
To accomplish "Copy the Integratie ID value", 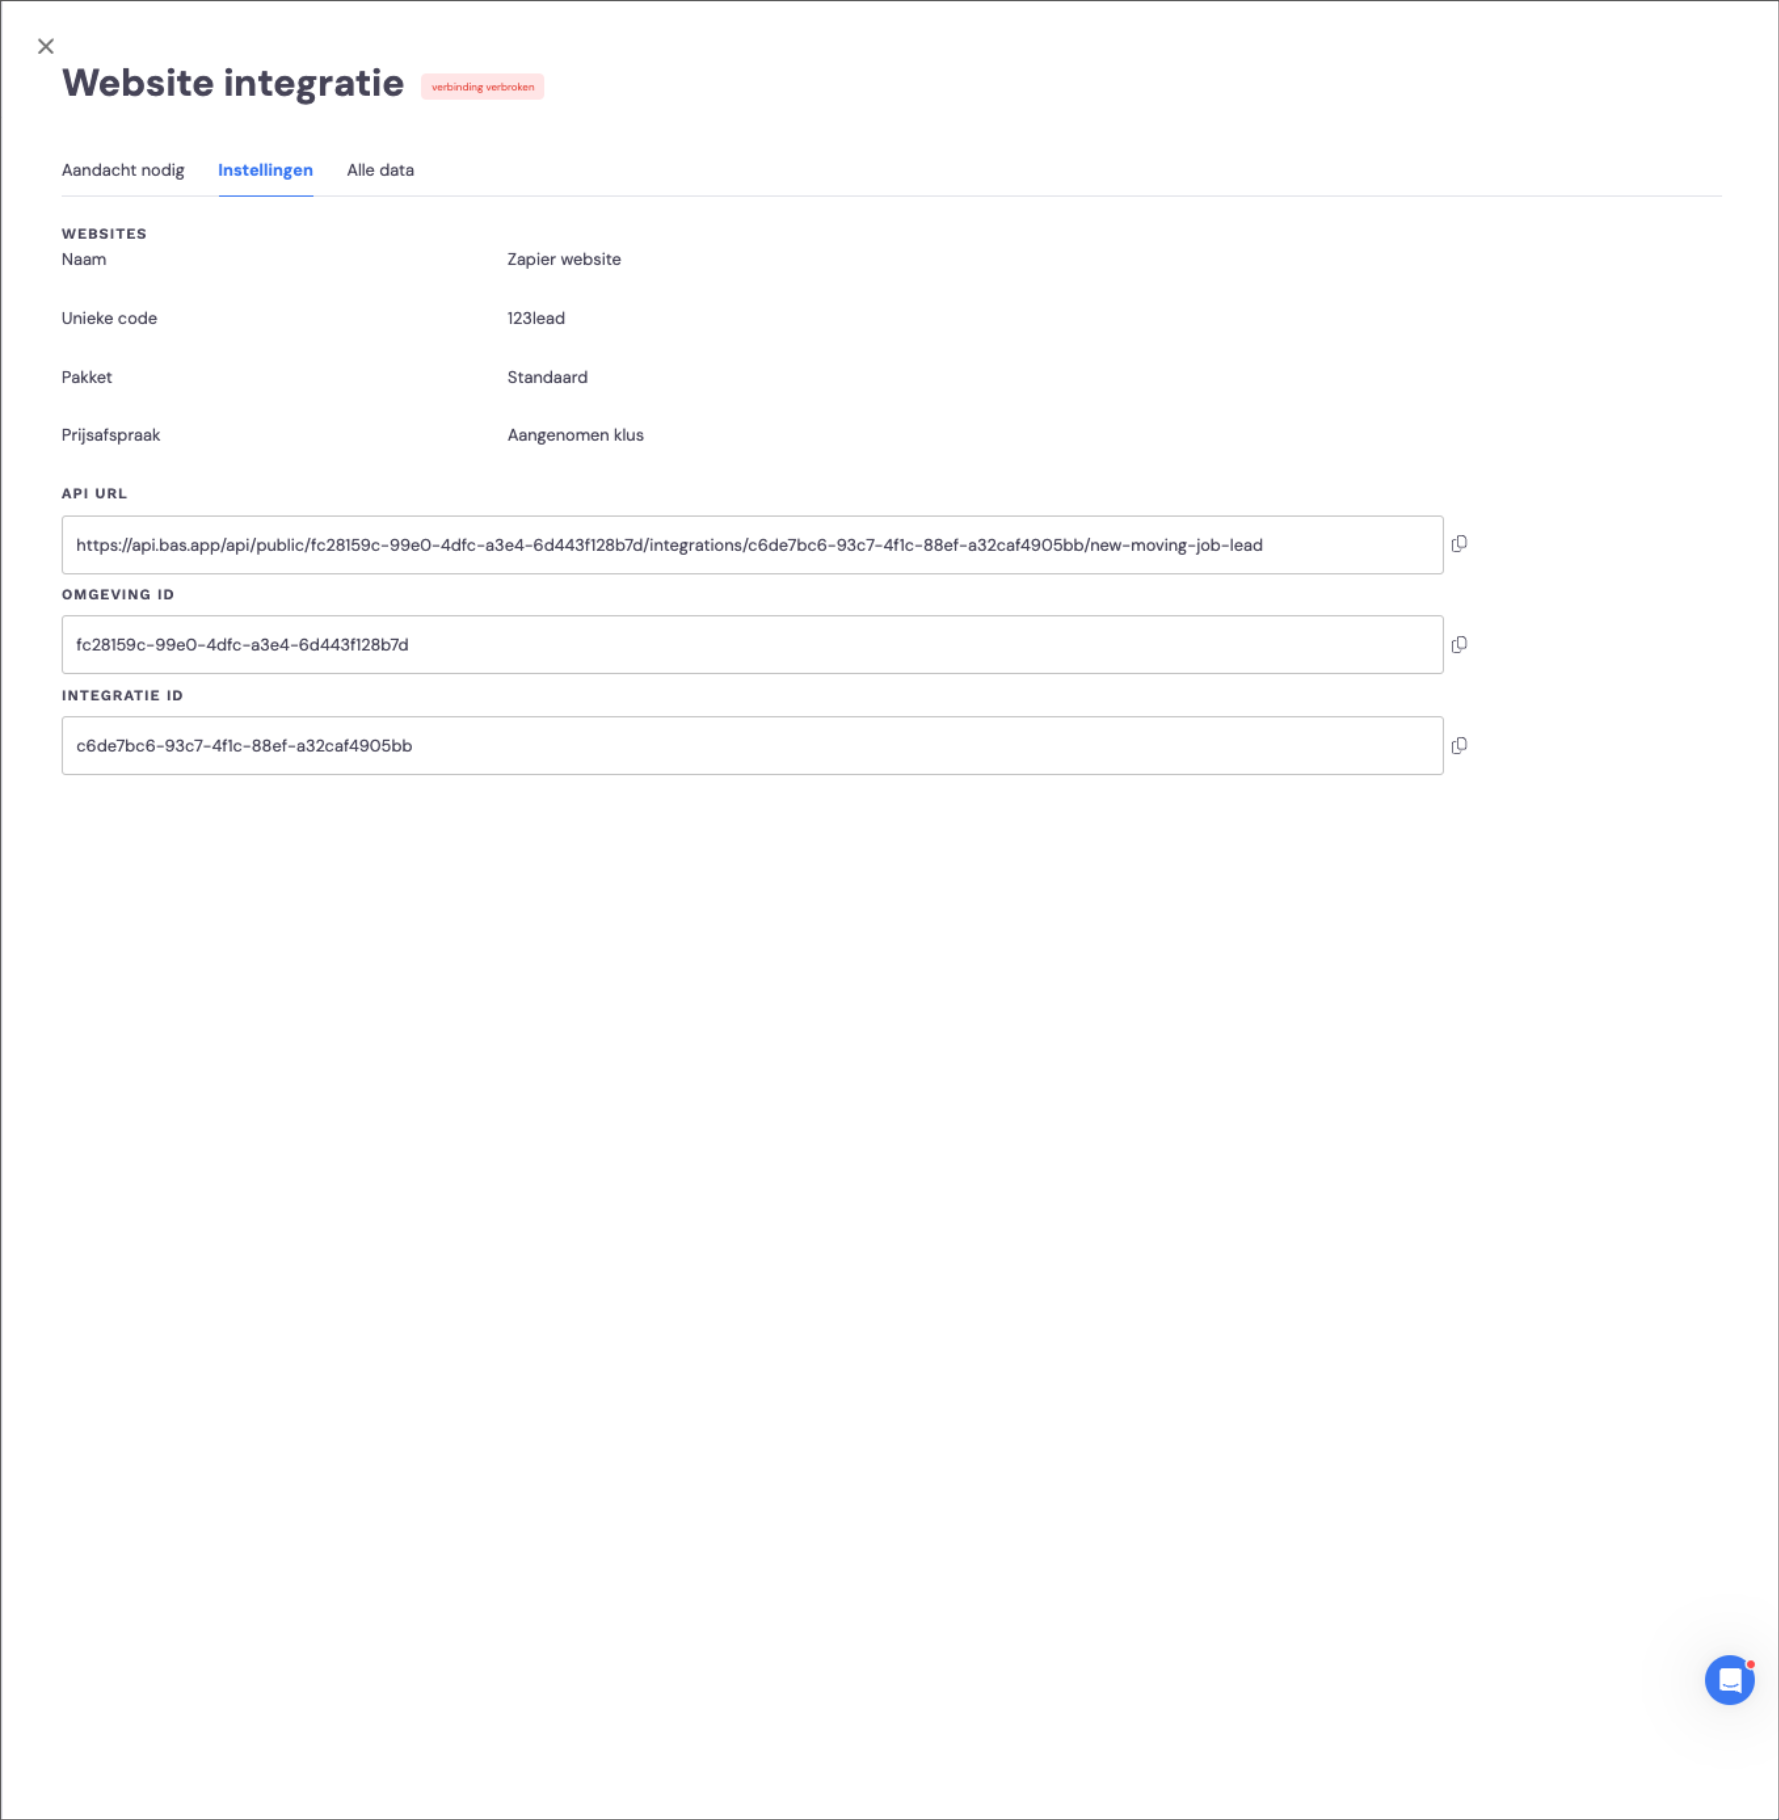I will (x=1459, y=746).
